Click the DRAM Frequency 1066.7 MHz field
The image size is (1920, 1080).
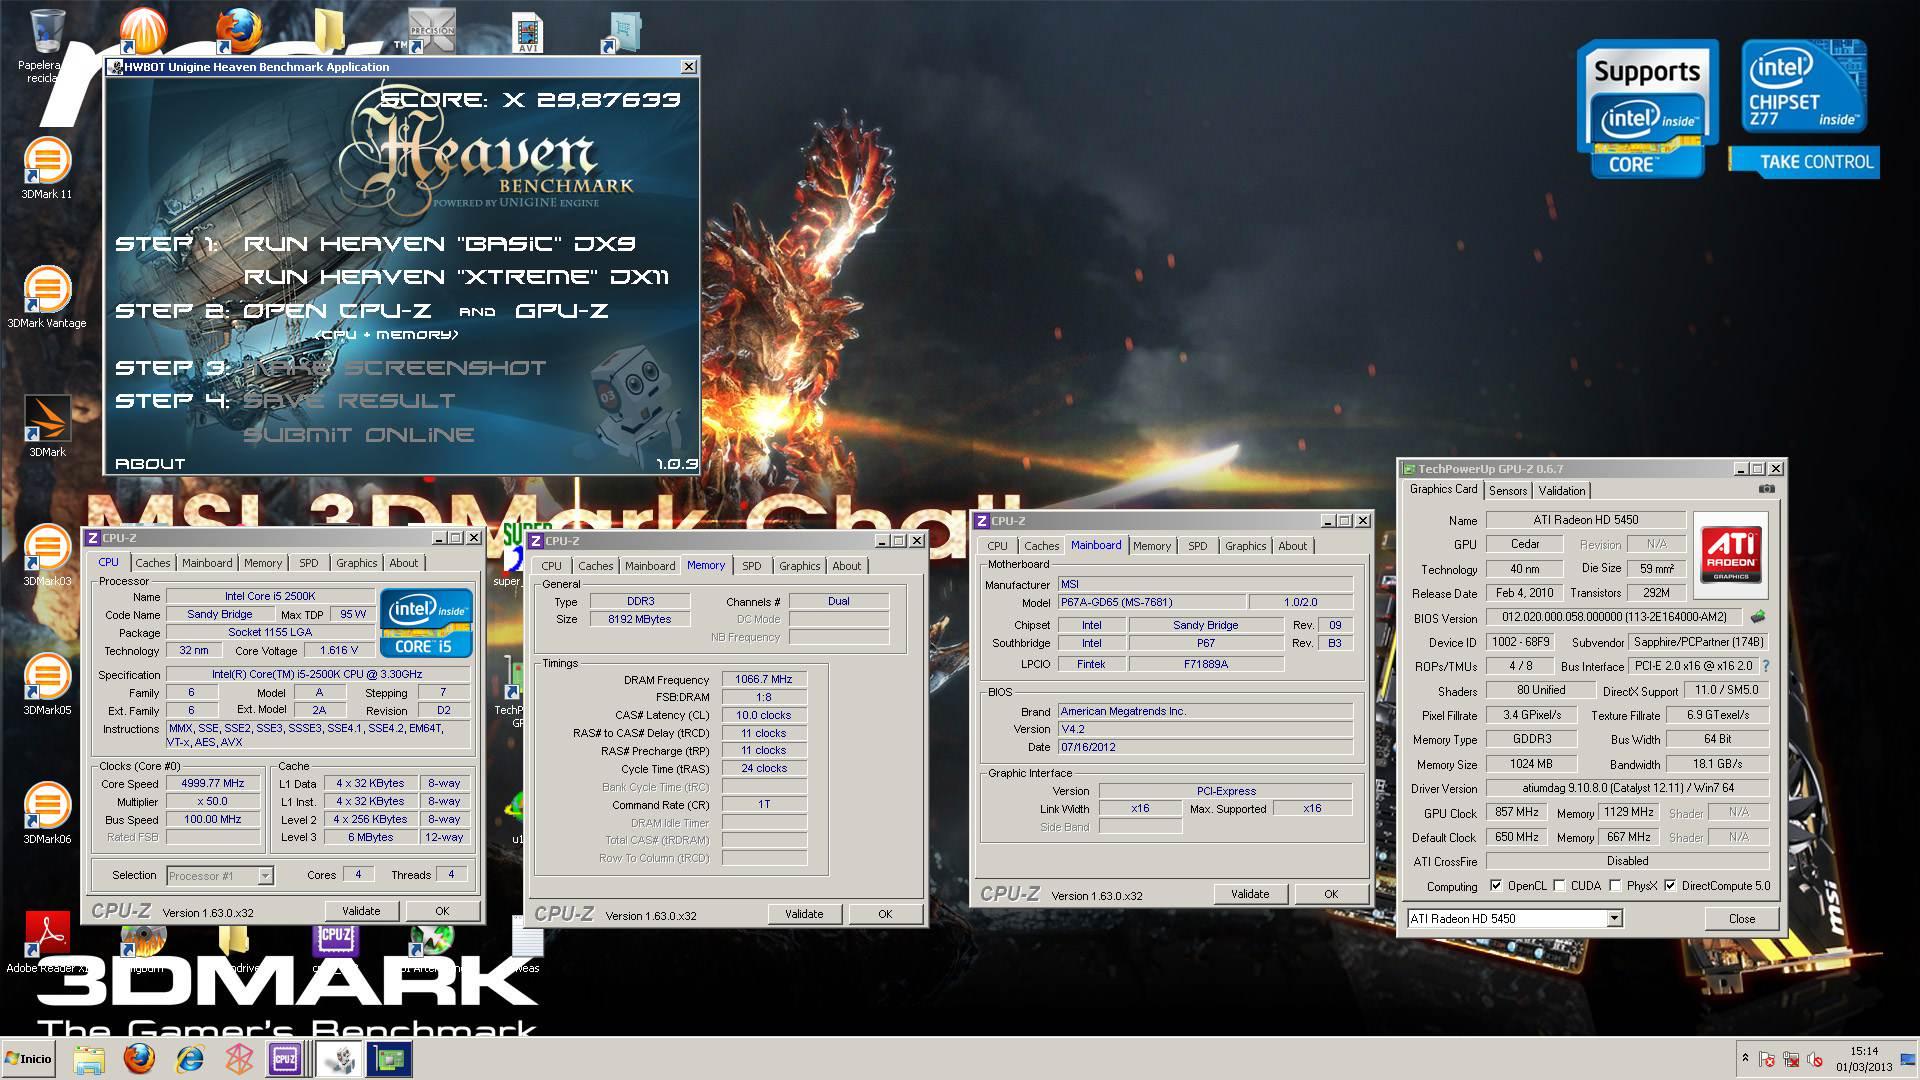pyautogui.click(x=764, y=680)
